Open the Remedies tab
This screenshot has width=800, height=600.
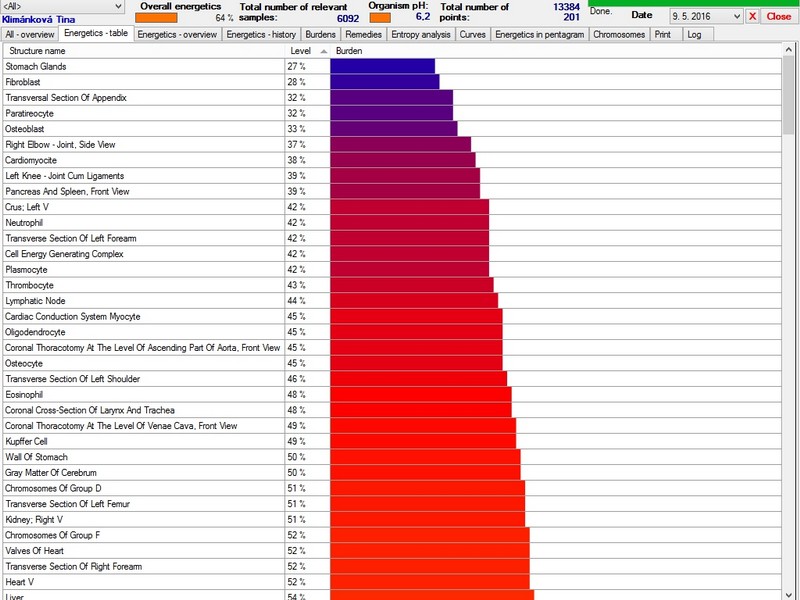pyautogui.click(x=363, y=35)
